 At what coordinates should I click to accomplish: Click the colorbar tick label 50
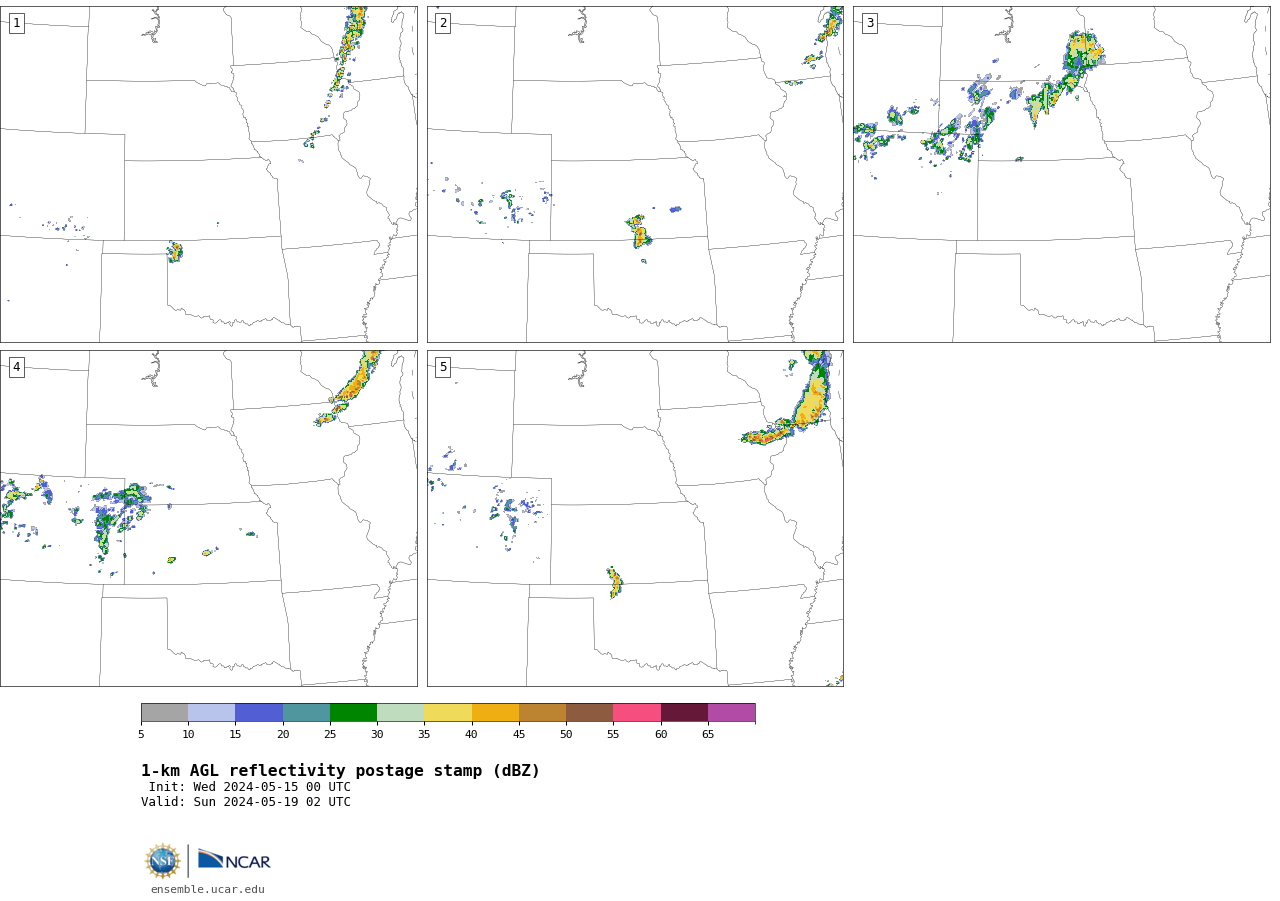tap(566, 735)
